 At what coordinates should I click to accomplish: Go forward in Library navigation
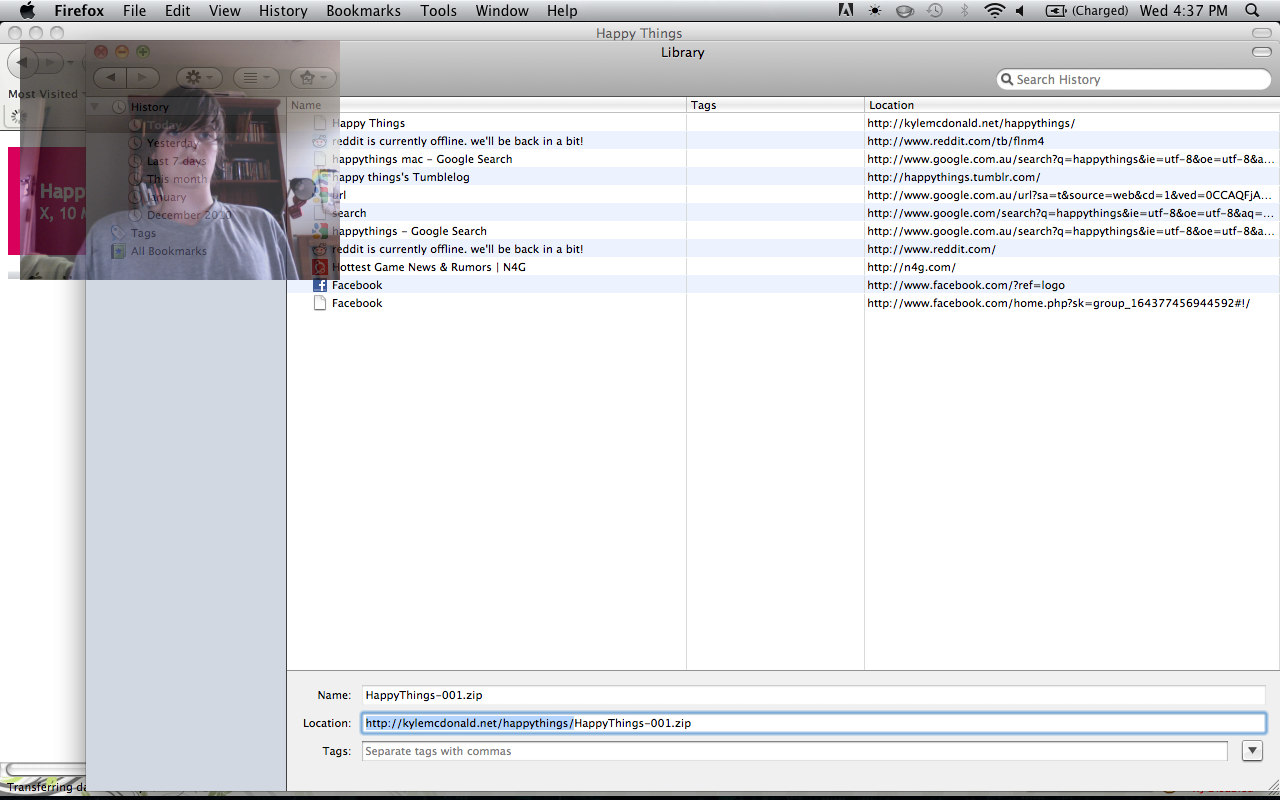point(143,78)
